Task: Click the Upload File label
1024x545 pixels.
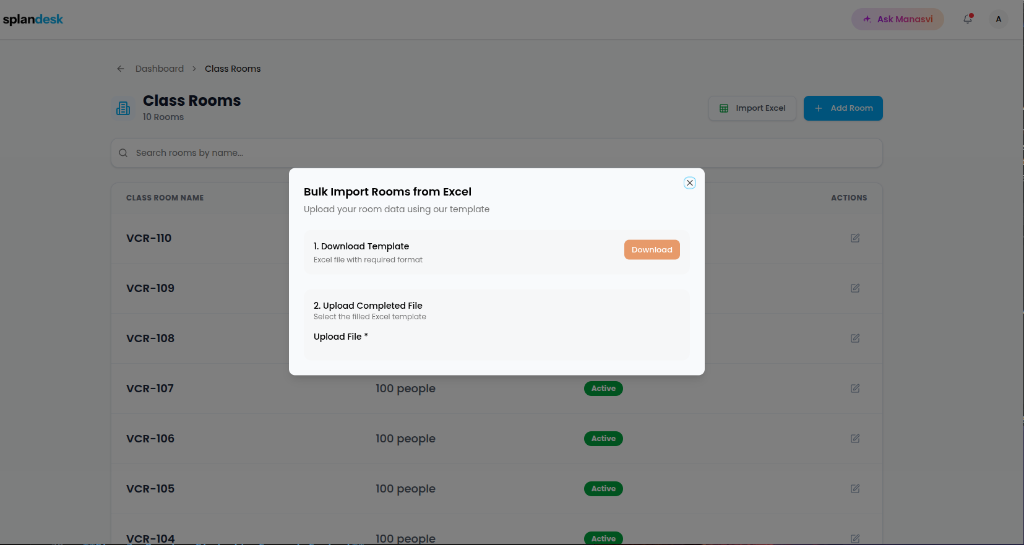Action: click(340, 337)
